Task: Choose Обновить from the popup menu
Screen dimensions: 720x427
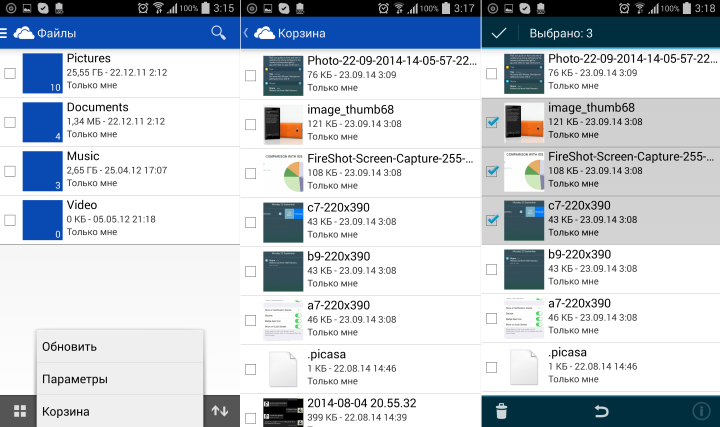Action: 120,347
